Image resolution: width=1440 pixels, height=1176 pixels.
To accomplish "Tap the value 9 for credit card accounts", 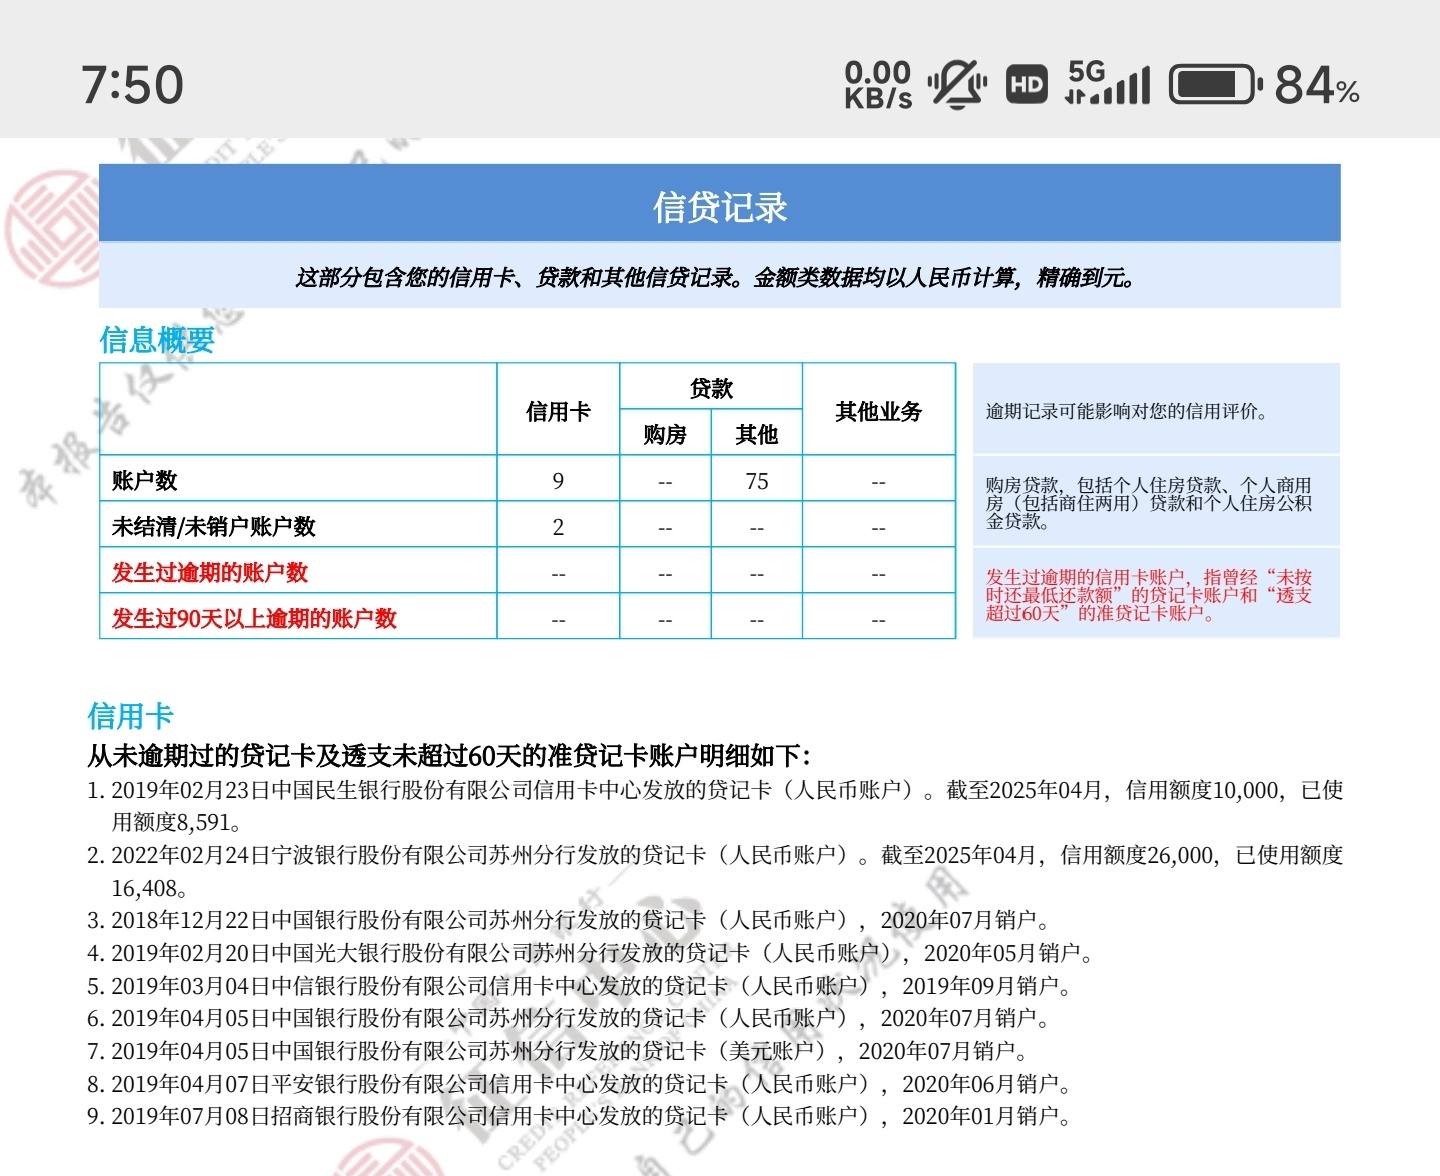I will click(x=558, y=481).
